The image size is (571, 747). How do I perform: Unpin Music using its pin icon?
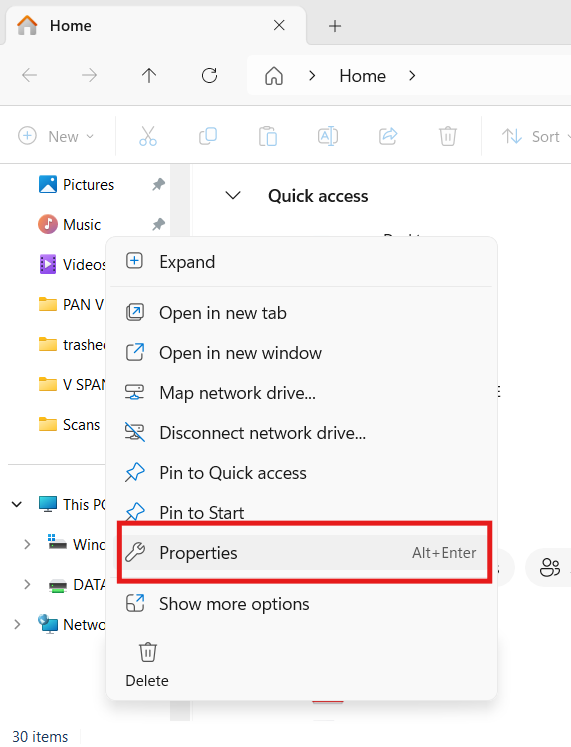(158, 224)
